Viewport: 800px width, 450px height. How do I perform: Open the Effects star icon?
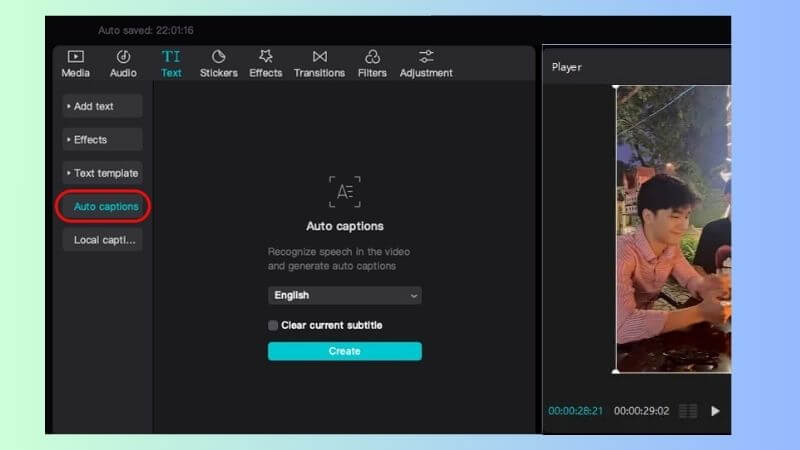click(266, 57)
